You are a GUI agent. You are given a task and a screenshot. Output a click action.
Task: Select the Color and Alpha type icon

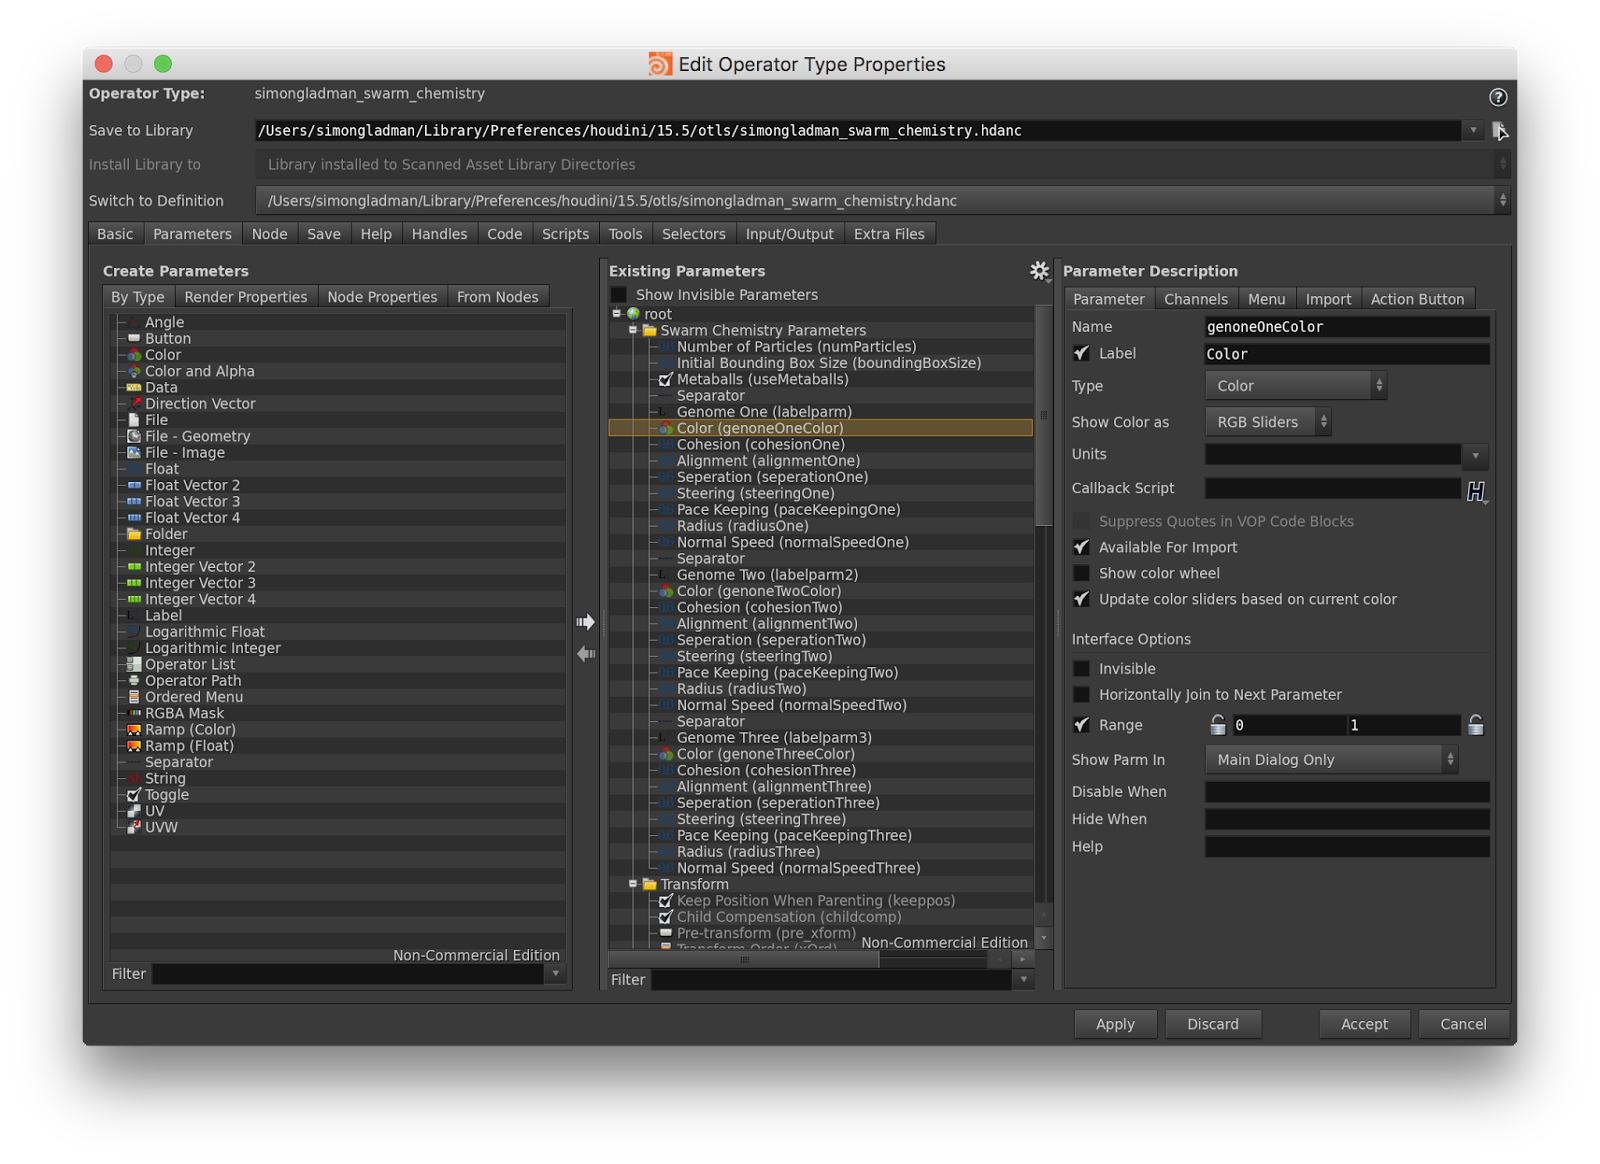(x=134, y=371)
